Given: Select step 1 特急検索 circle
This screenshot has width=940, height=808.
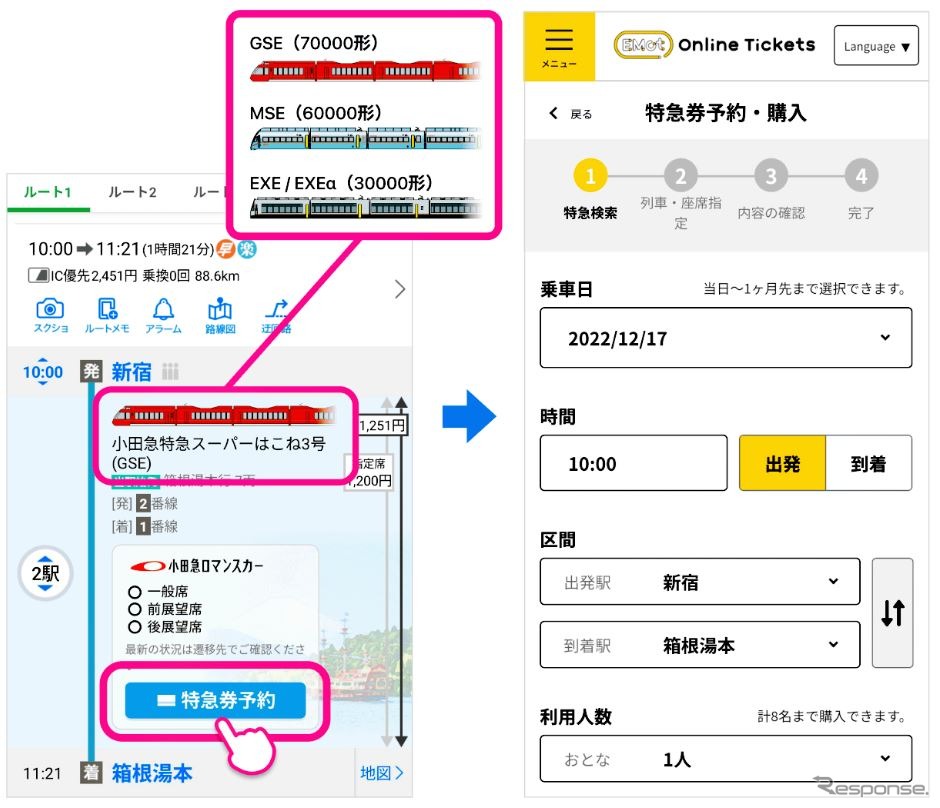Looking at the screenshot, I should (x=590, y=176).
